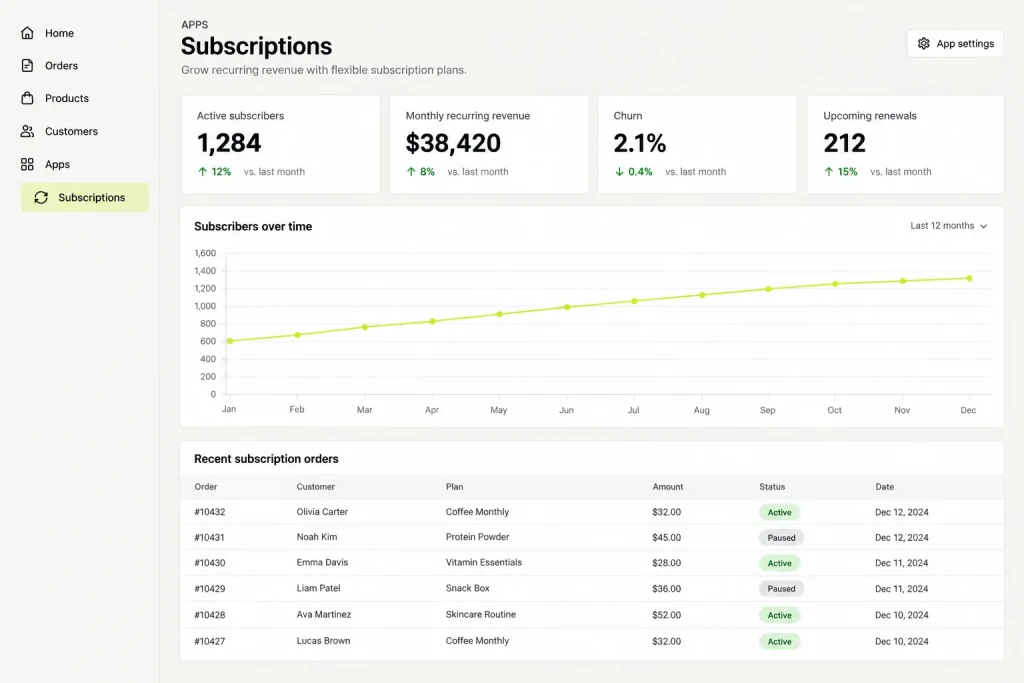
Task: Click the Paused badge for Noah Kim
Action: [x=781, y=538]
